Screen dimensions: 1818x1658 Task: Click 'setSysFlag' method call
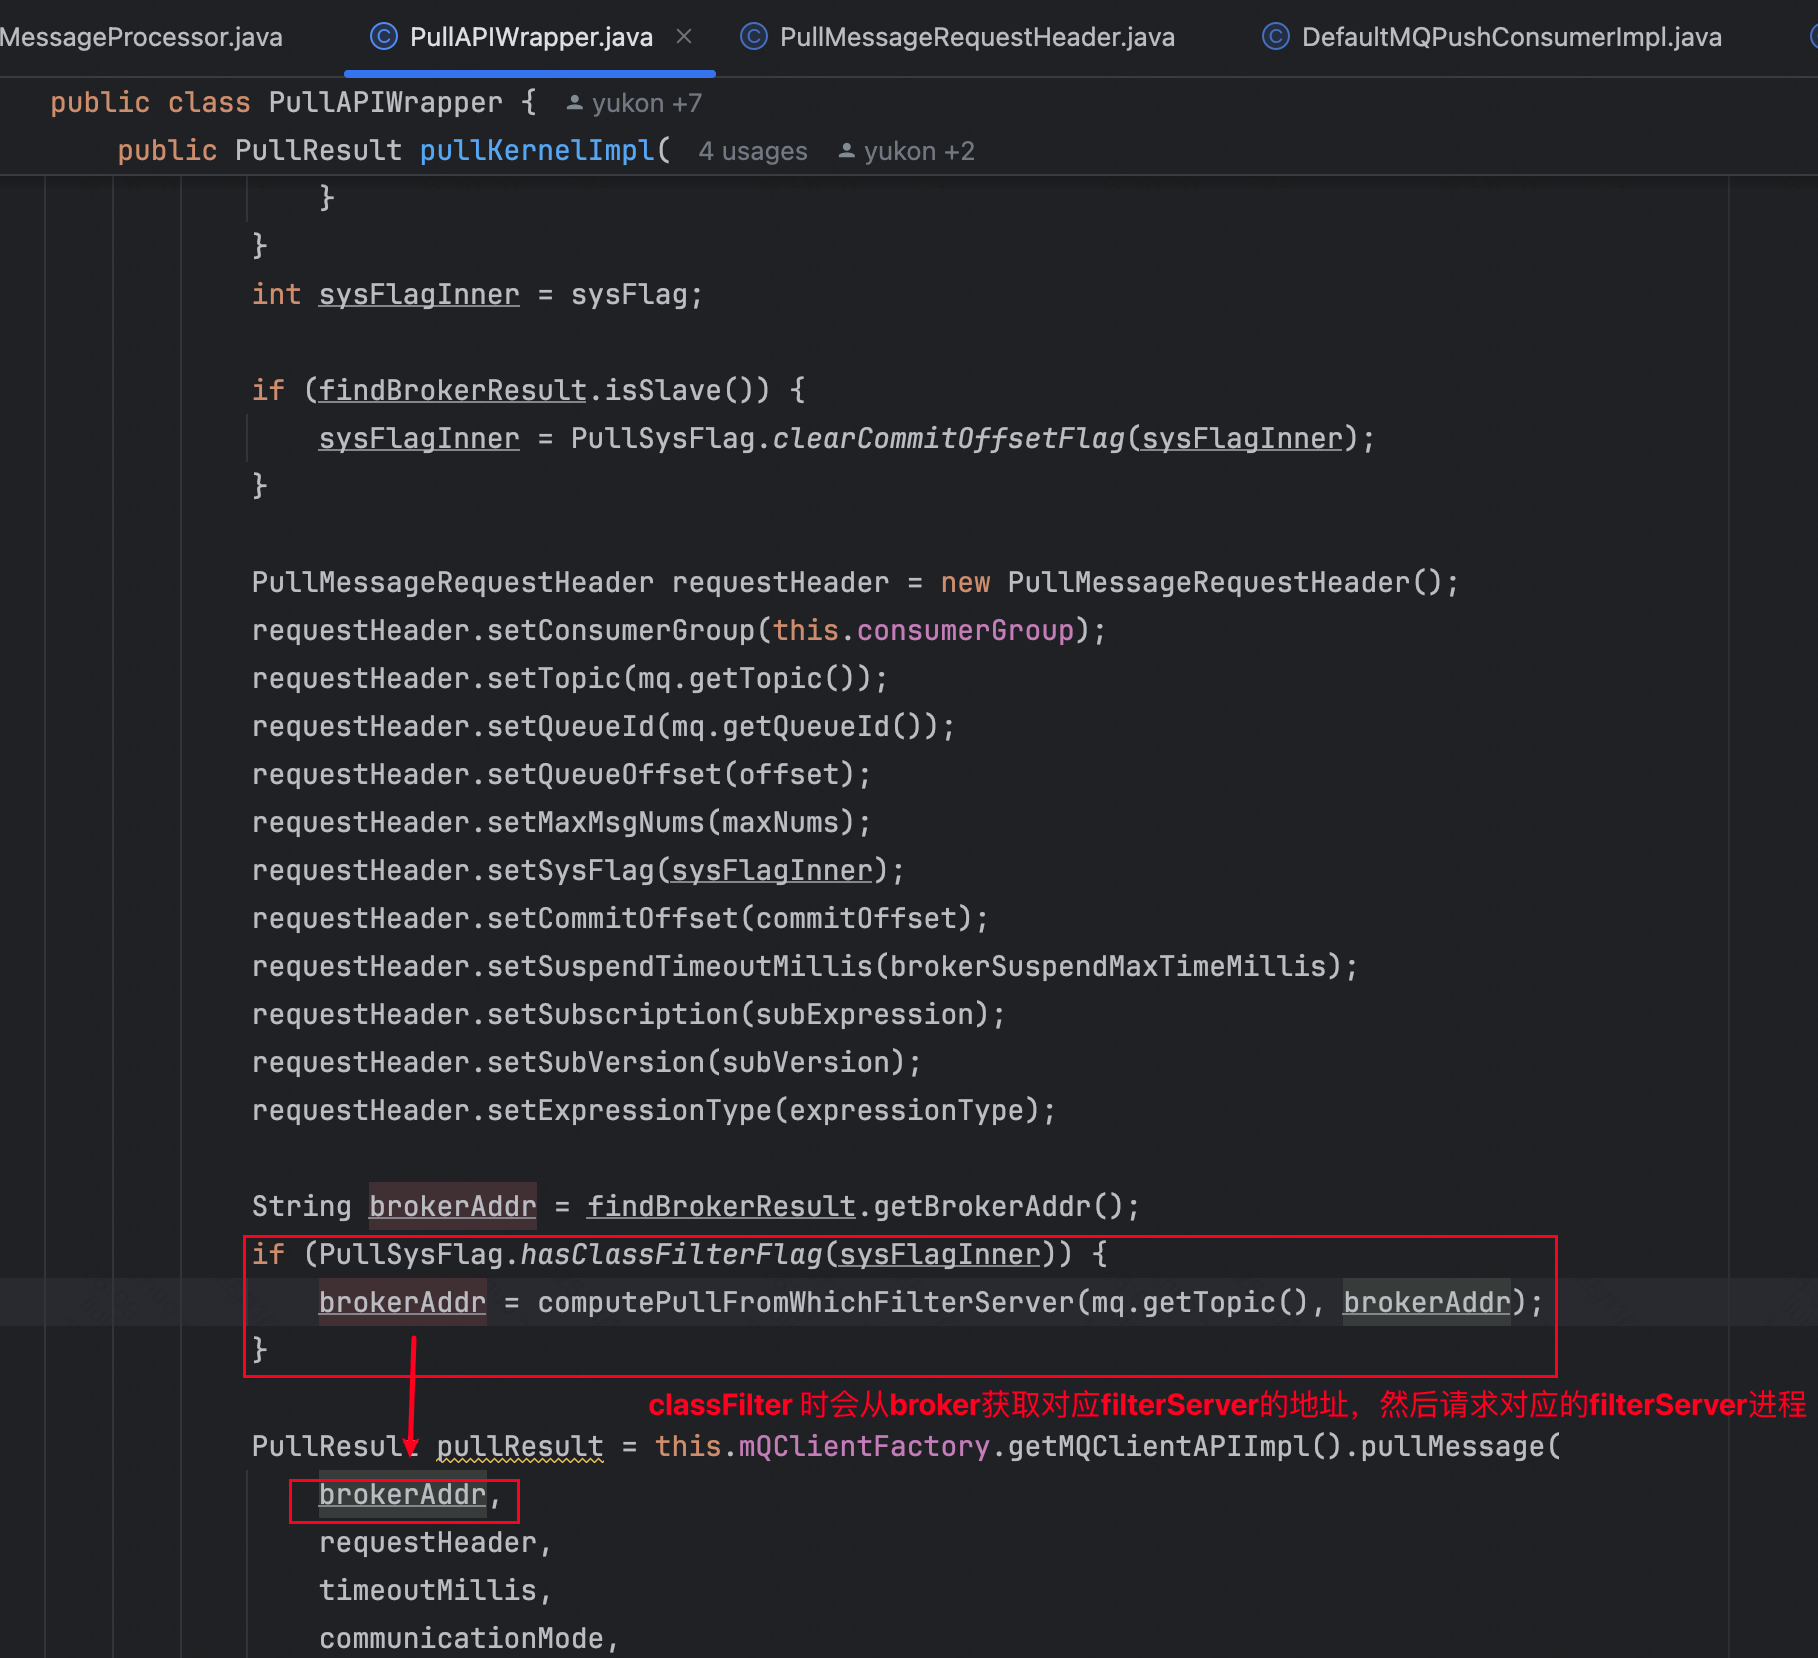(570, 870)
